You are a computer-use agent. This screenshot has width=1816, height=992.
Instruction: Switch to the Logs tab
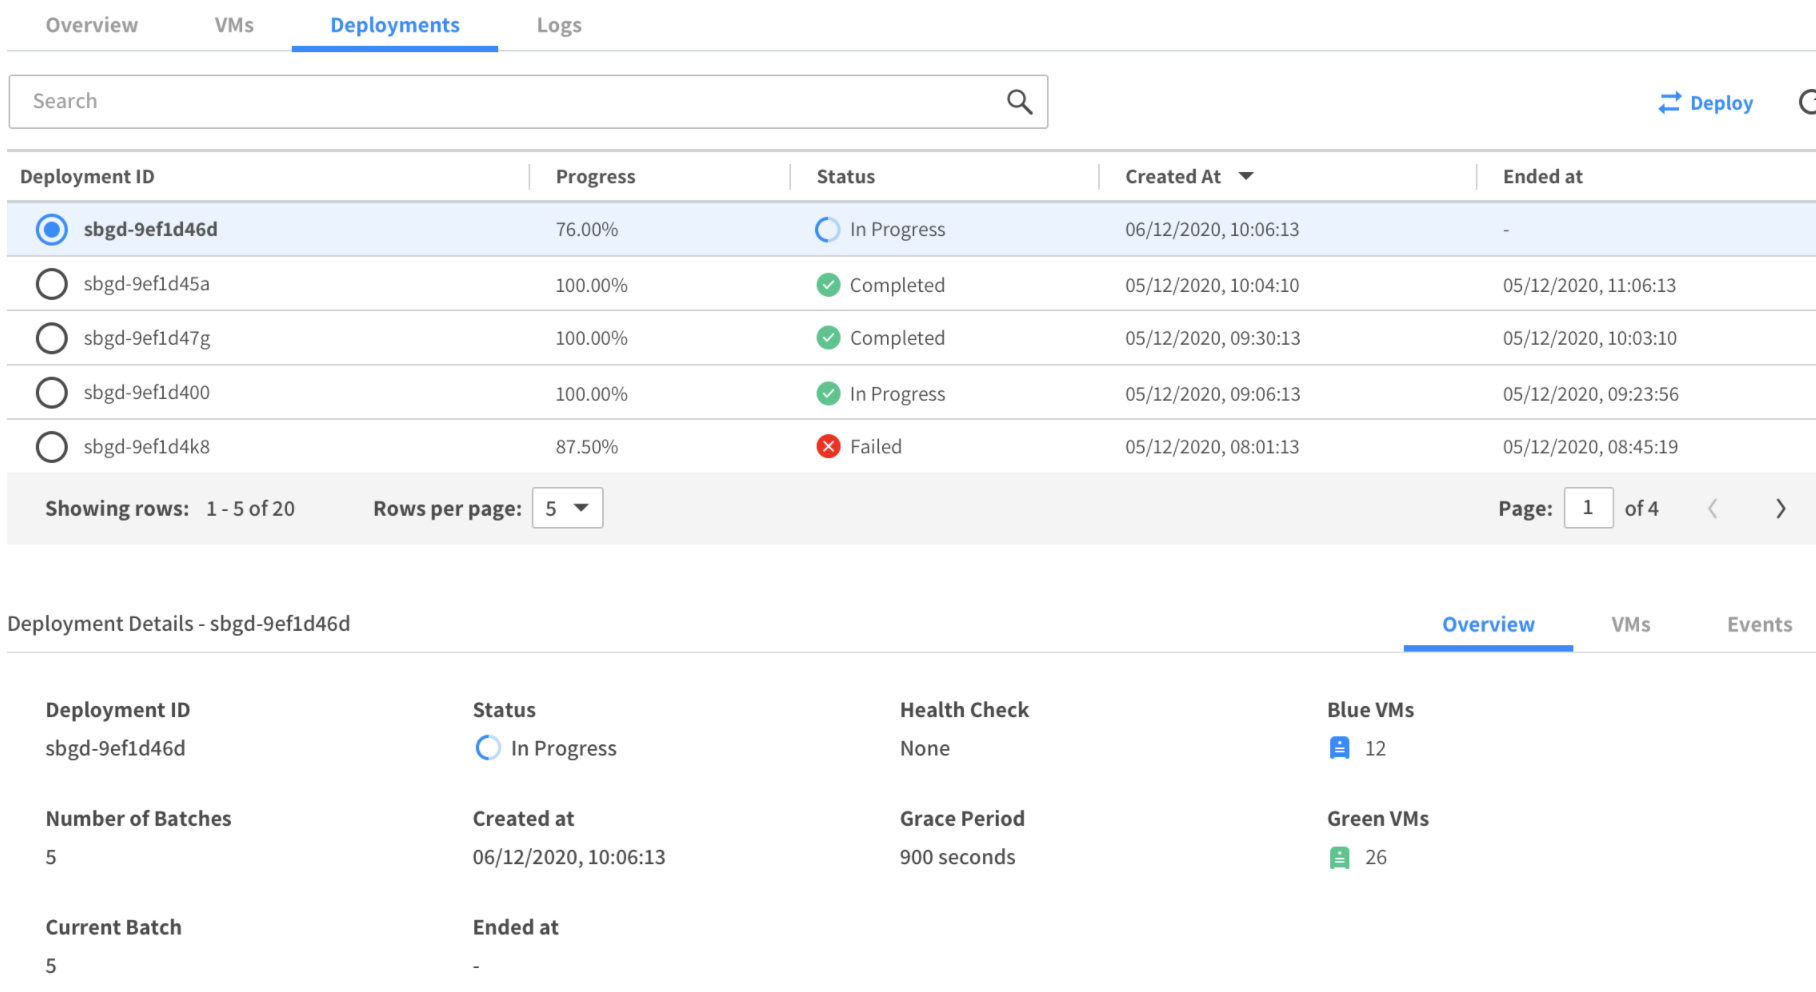[x=558, y=25]
